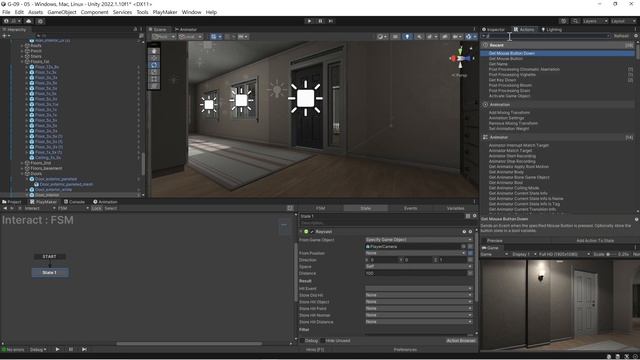Toggle Scene effects dropdown icon
Viewport: 640px width, 360px height.
coord(431,37)
